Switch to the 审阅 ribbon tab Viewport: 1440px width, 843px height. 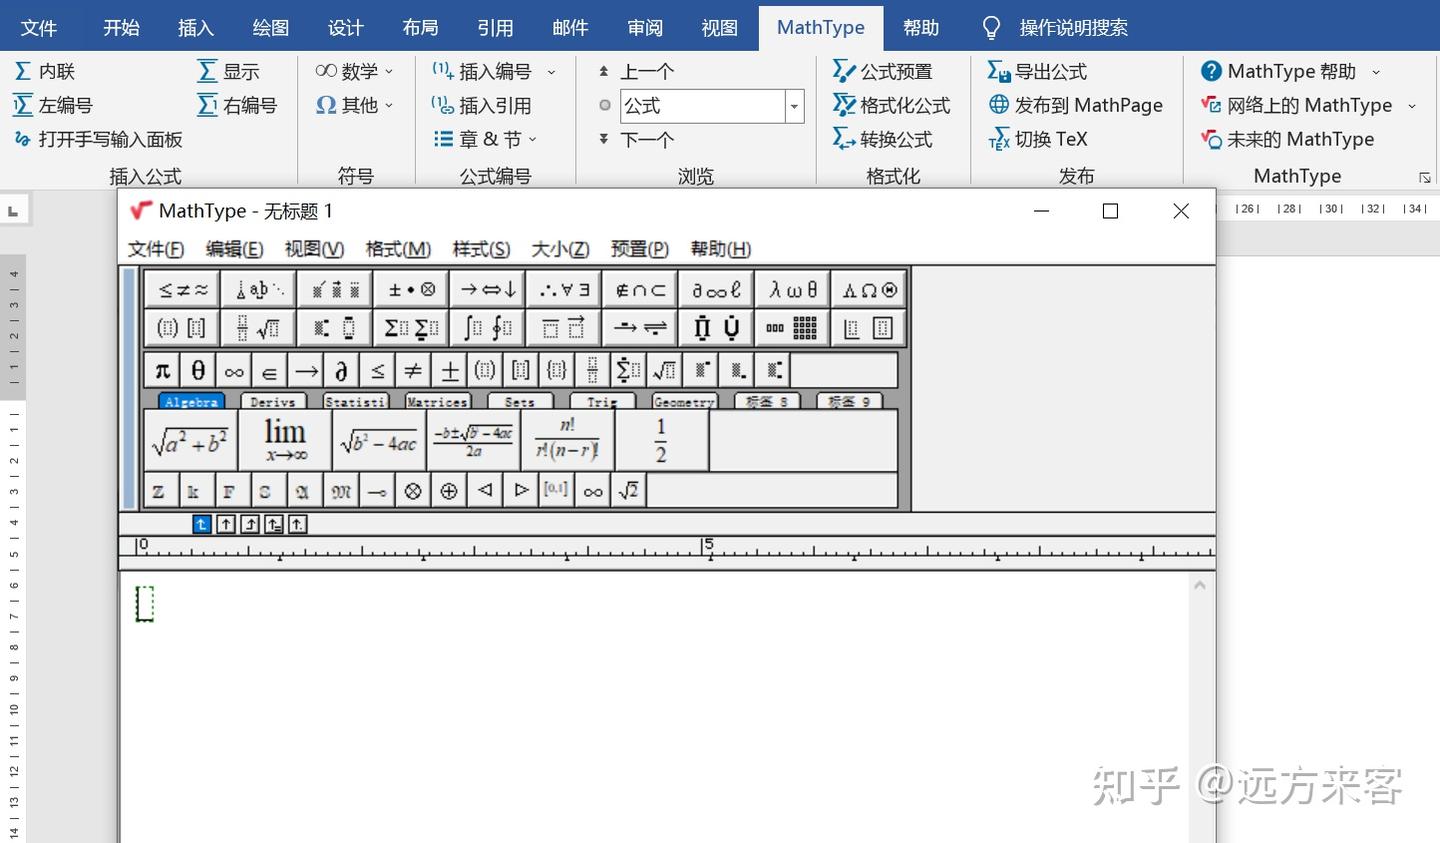[x=645, y=27]
